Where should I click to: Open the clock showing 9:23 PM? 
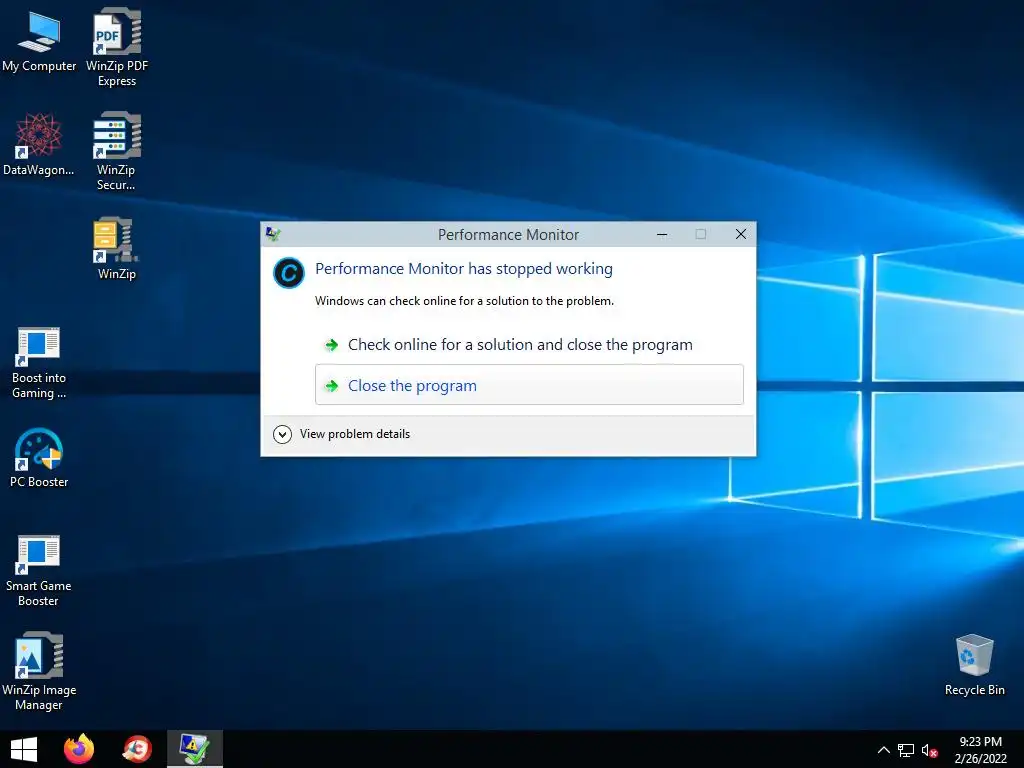980,750
